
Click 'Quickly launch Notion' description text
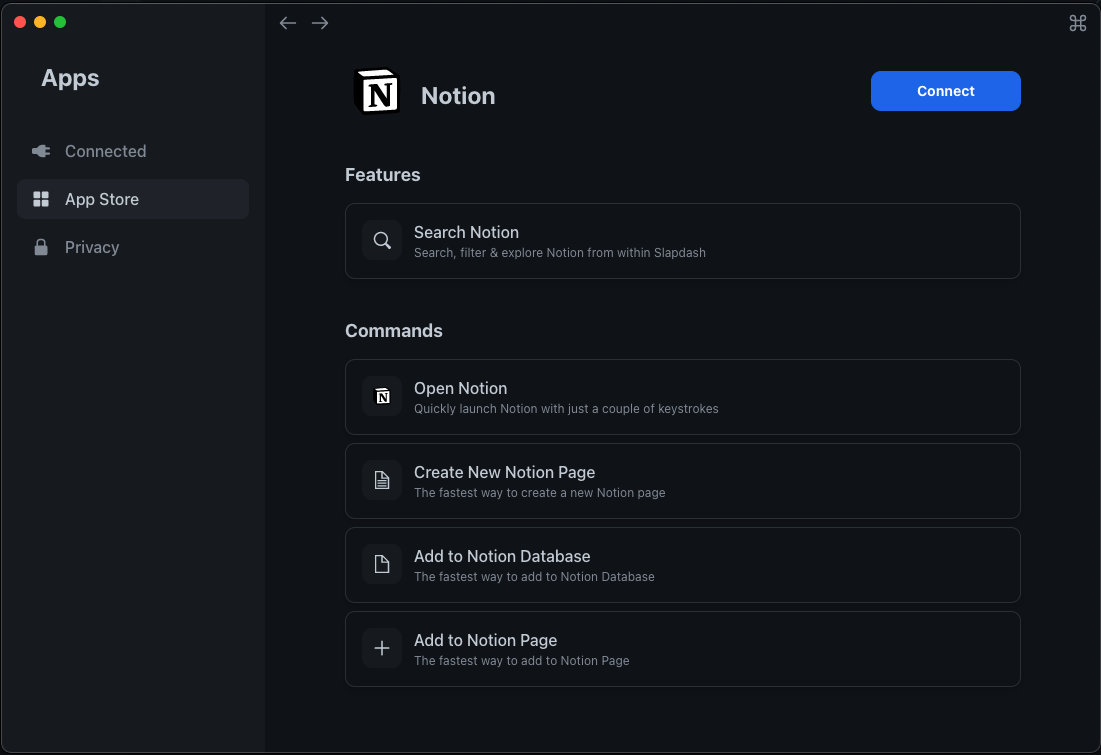tap(566, 409)
